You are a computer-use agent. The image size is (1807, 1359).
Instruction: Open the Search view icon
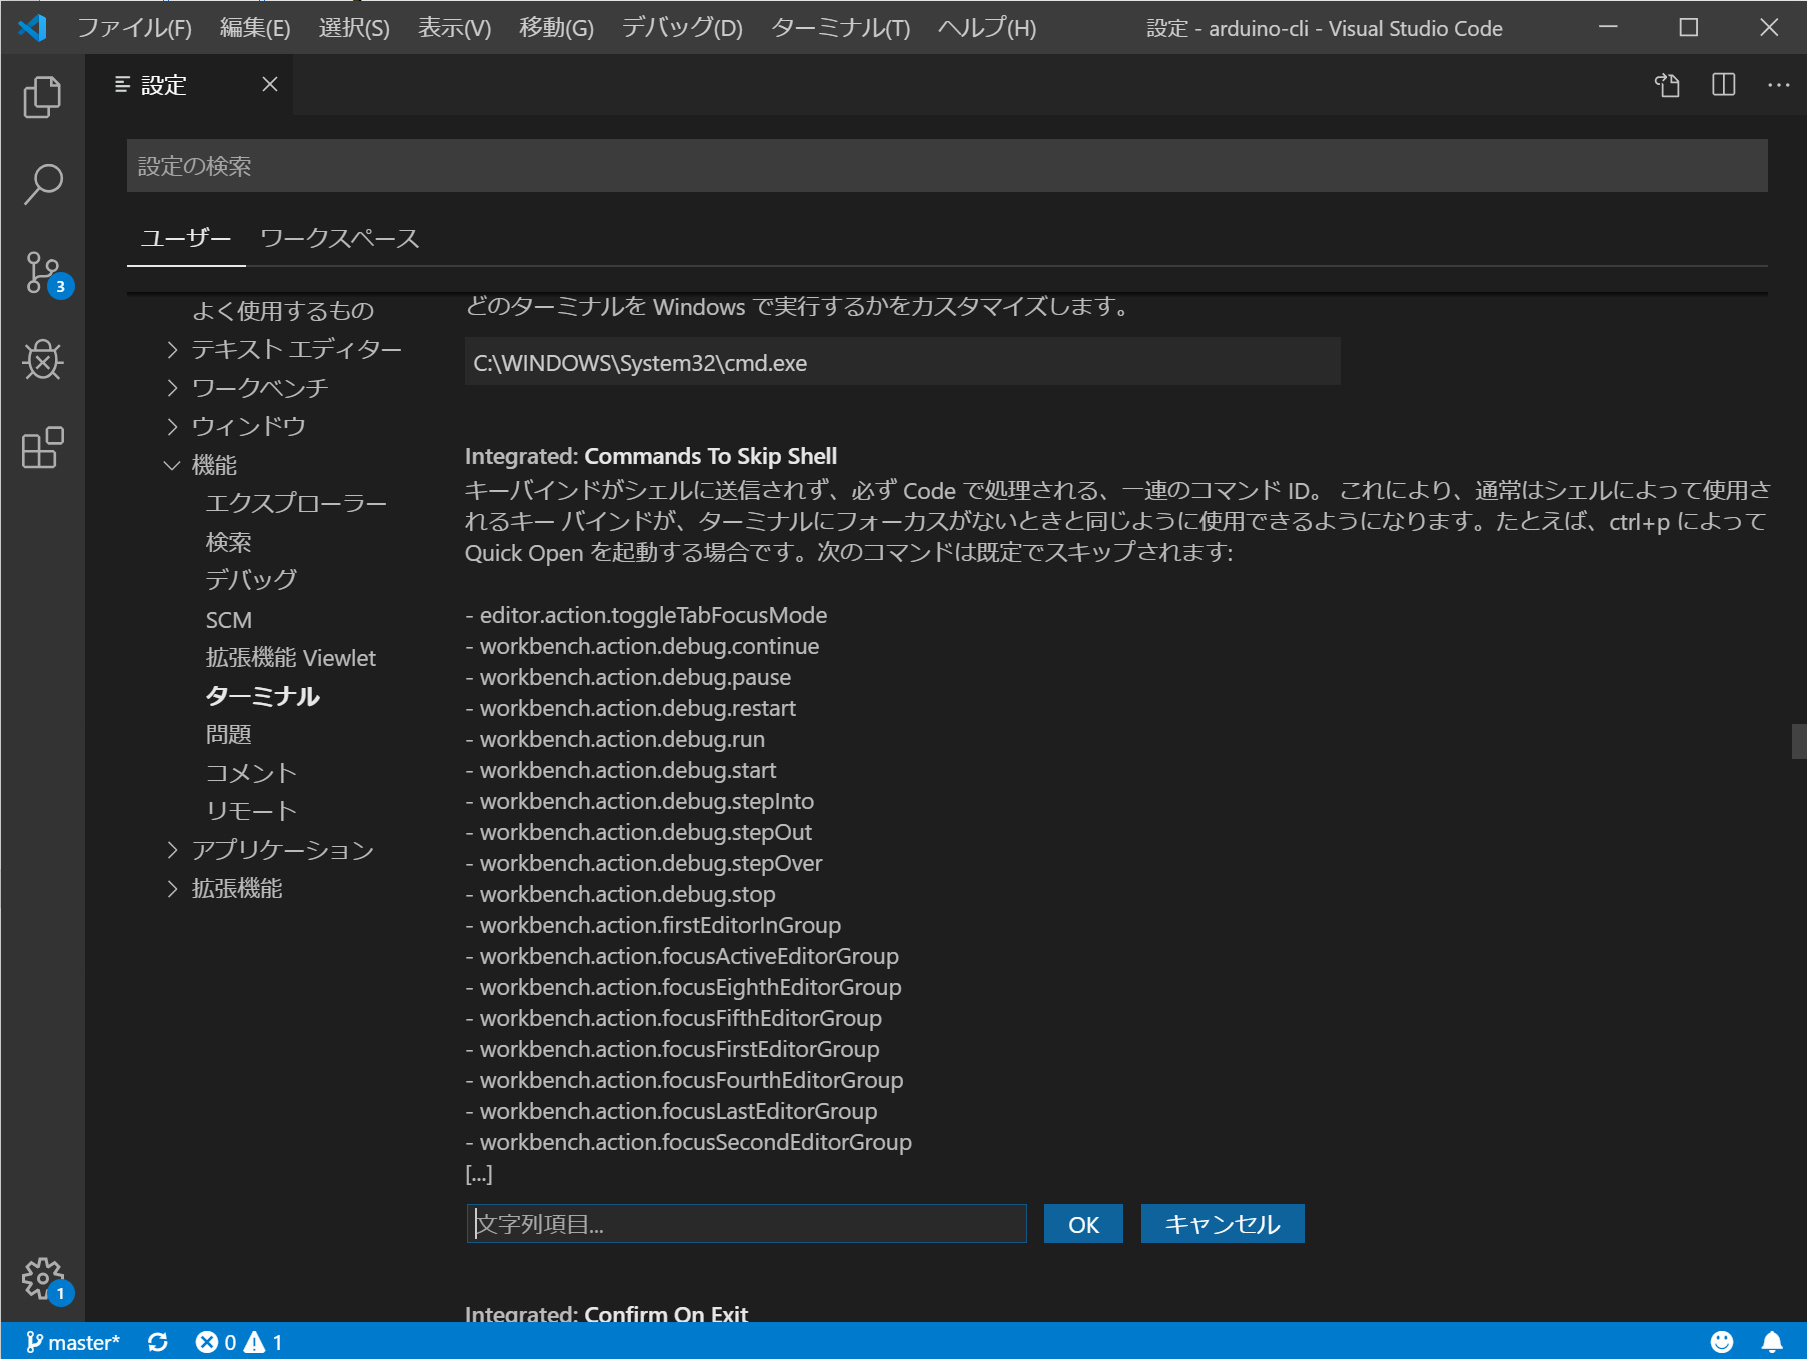(x=42, y=184)
